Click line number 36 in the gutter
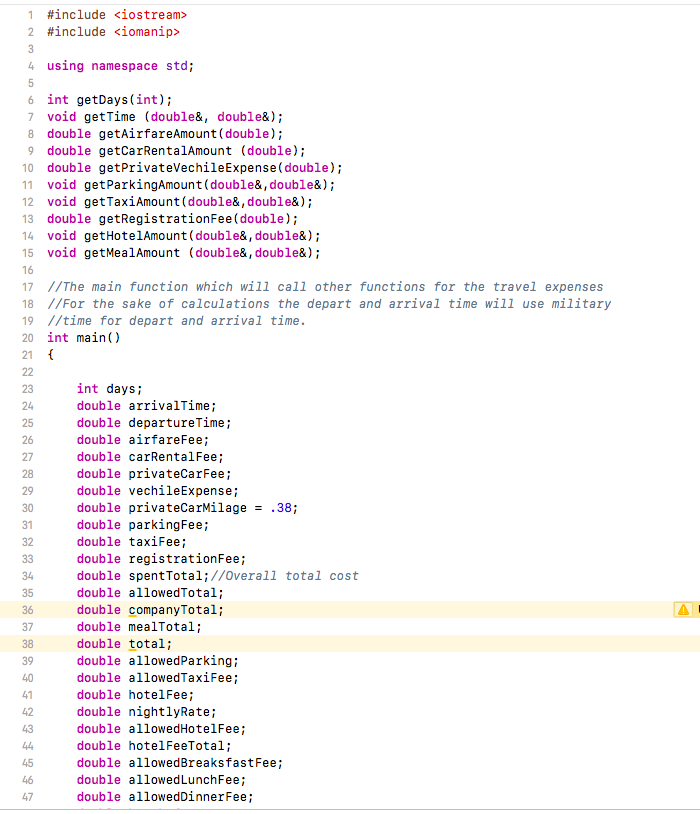The image size is (700, 814). click(x=28, y=610)
